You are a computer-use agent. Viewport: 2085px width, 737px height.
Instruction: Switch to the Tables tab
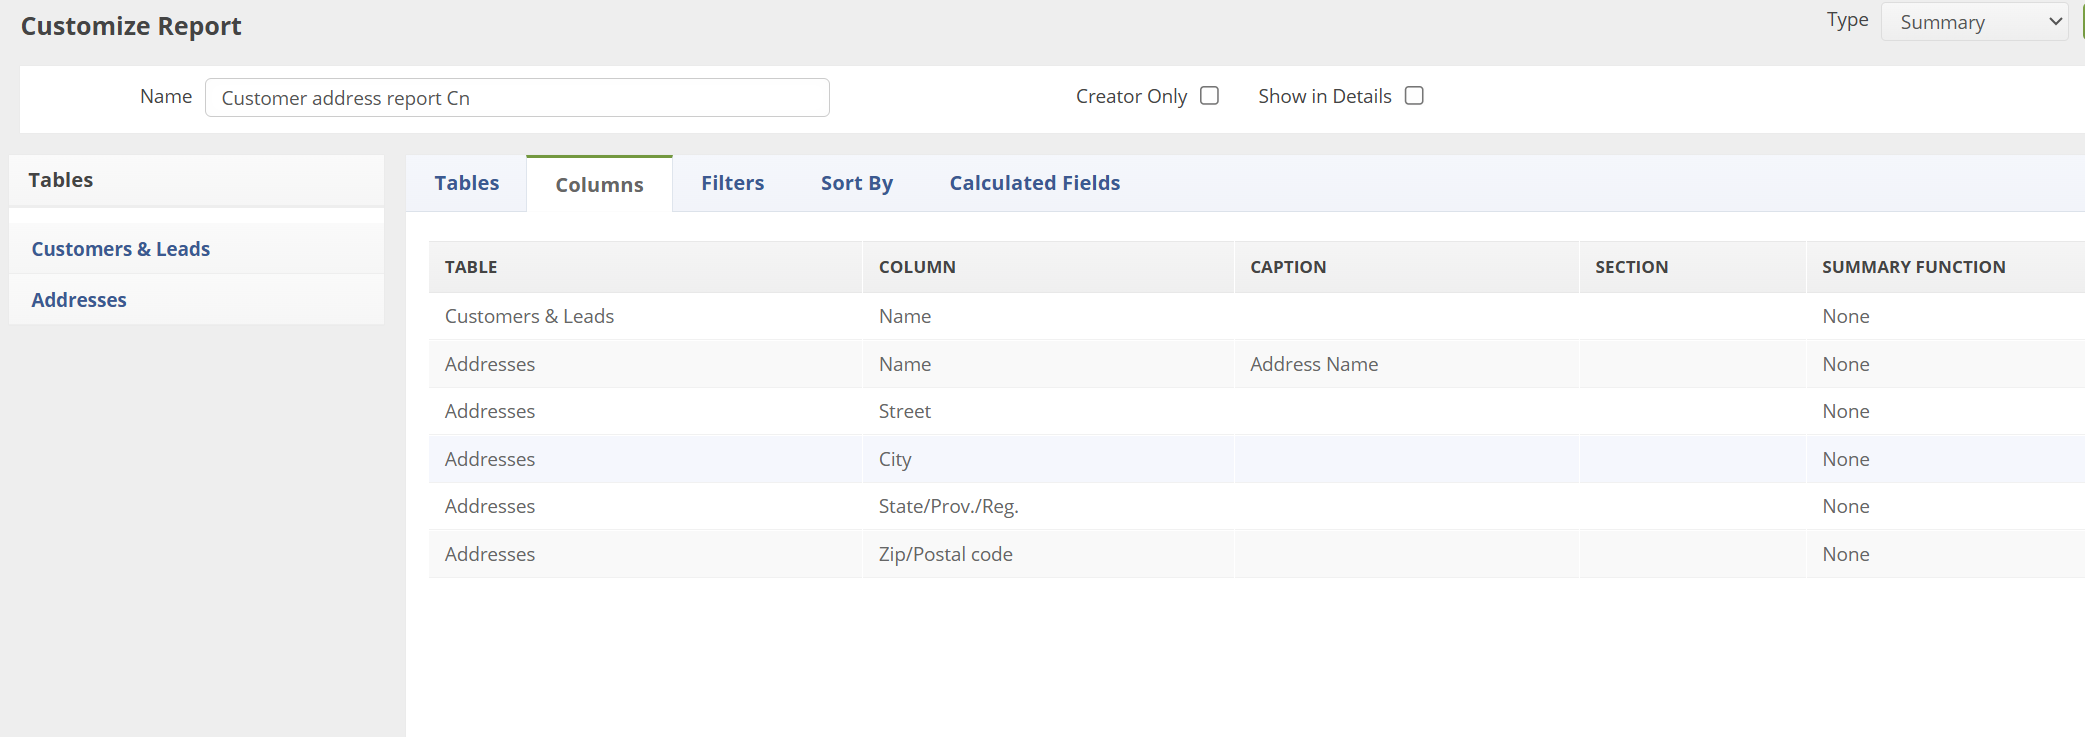tap(466, 183)
